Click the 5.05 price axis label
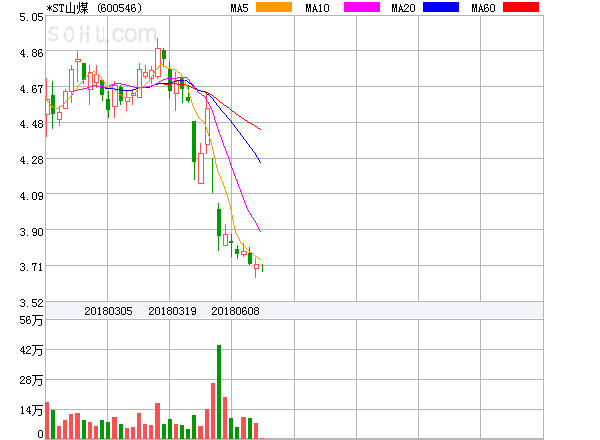This screenshot has width=600, height=440. [x=31, y=17]
